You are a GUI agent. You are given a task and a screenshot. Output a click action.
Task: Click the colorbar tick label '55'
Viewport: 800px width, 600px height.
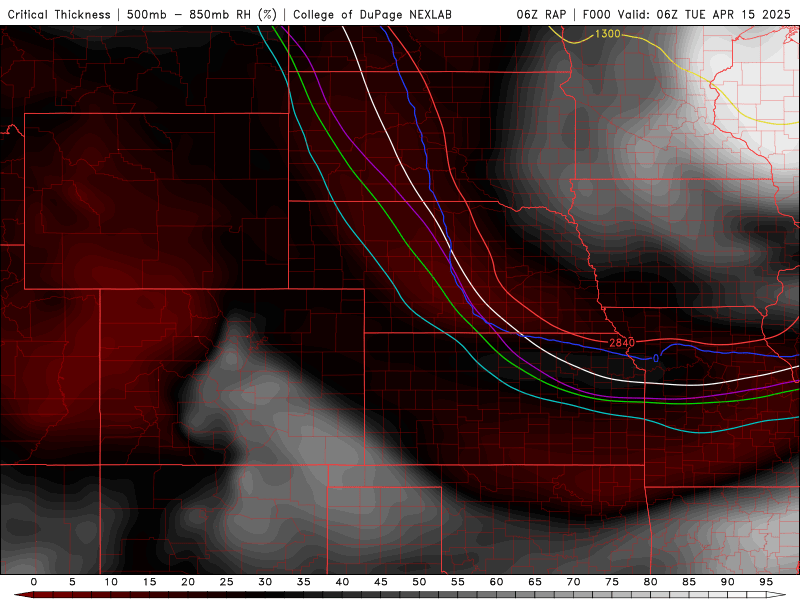click(x=458, y=582)
